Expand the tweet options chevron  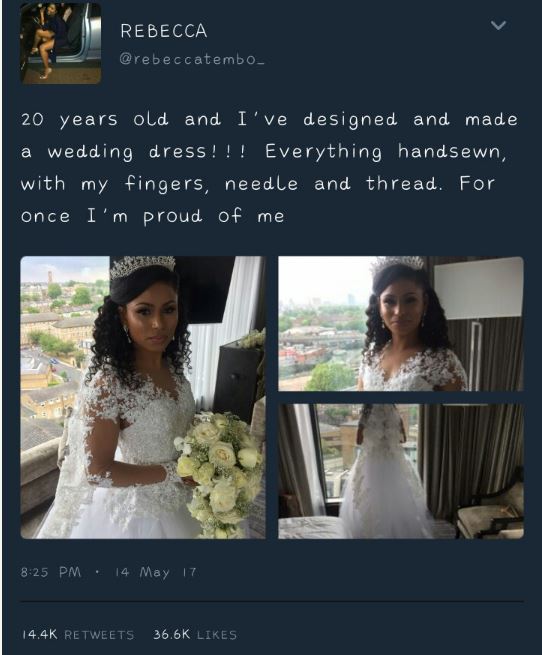498,25
